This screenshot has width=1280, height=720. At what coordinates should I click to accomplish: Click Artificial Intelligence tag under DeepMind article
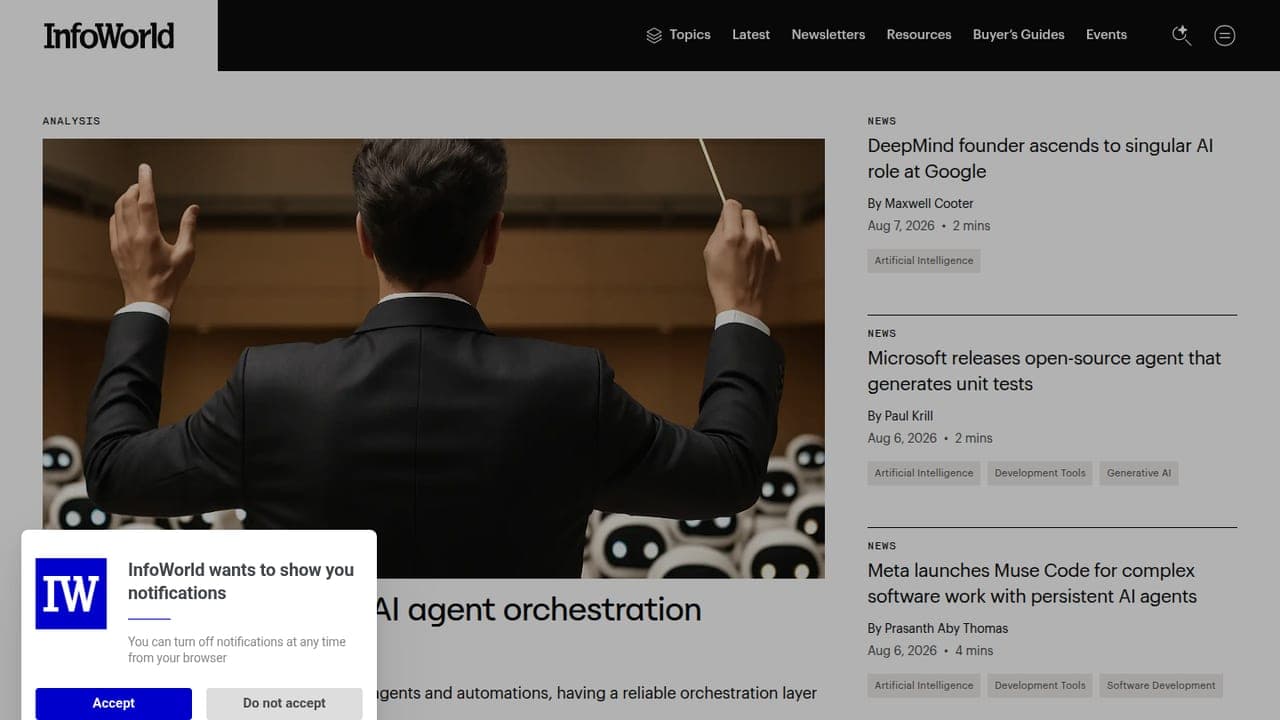(924, 261)
